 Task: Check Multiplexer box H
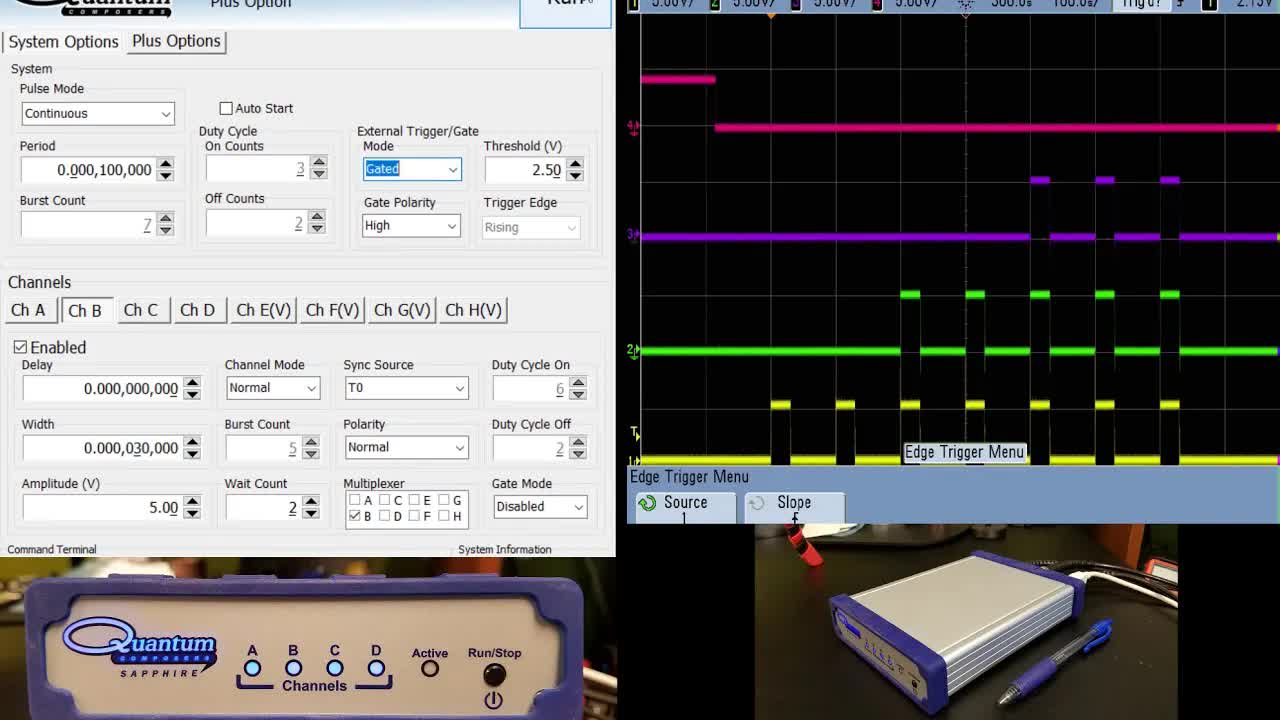coord(443,516)
